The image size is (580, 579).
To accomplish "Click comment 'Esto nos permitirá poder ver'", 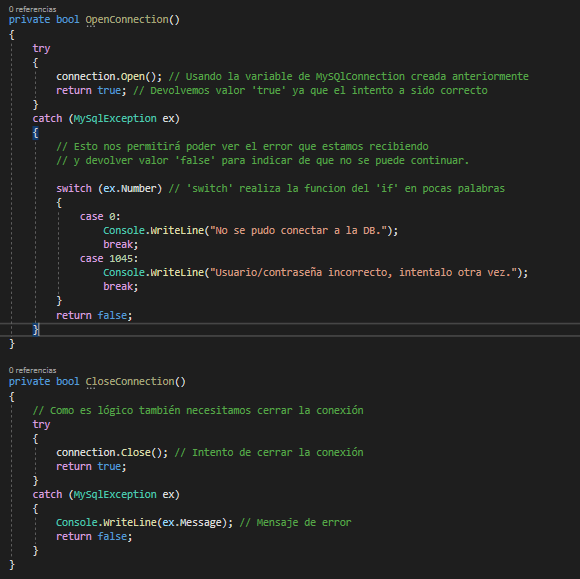I will click(x=242, y=147).
